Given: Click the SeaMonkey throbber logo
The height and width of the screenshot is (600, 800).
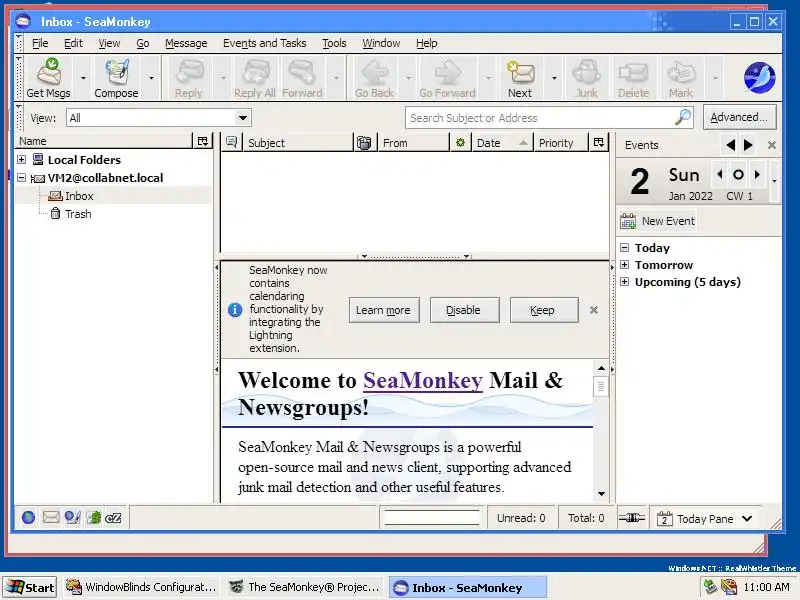Looking at the screenshot, I should (x=759, y=78).
